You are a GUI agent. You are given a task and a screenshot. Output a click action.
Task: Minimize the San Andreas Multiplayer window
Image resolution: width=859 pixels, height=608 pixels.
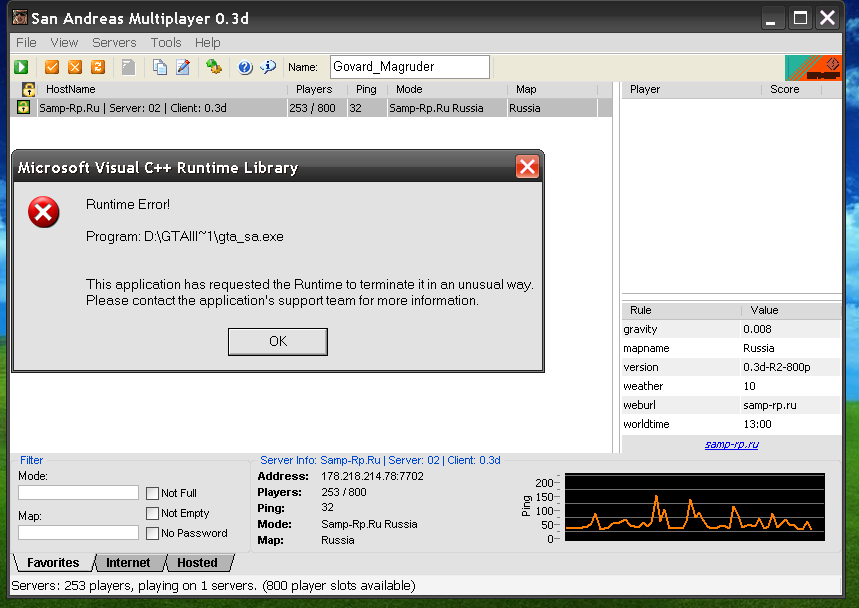pos(771,18)
